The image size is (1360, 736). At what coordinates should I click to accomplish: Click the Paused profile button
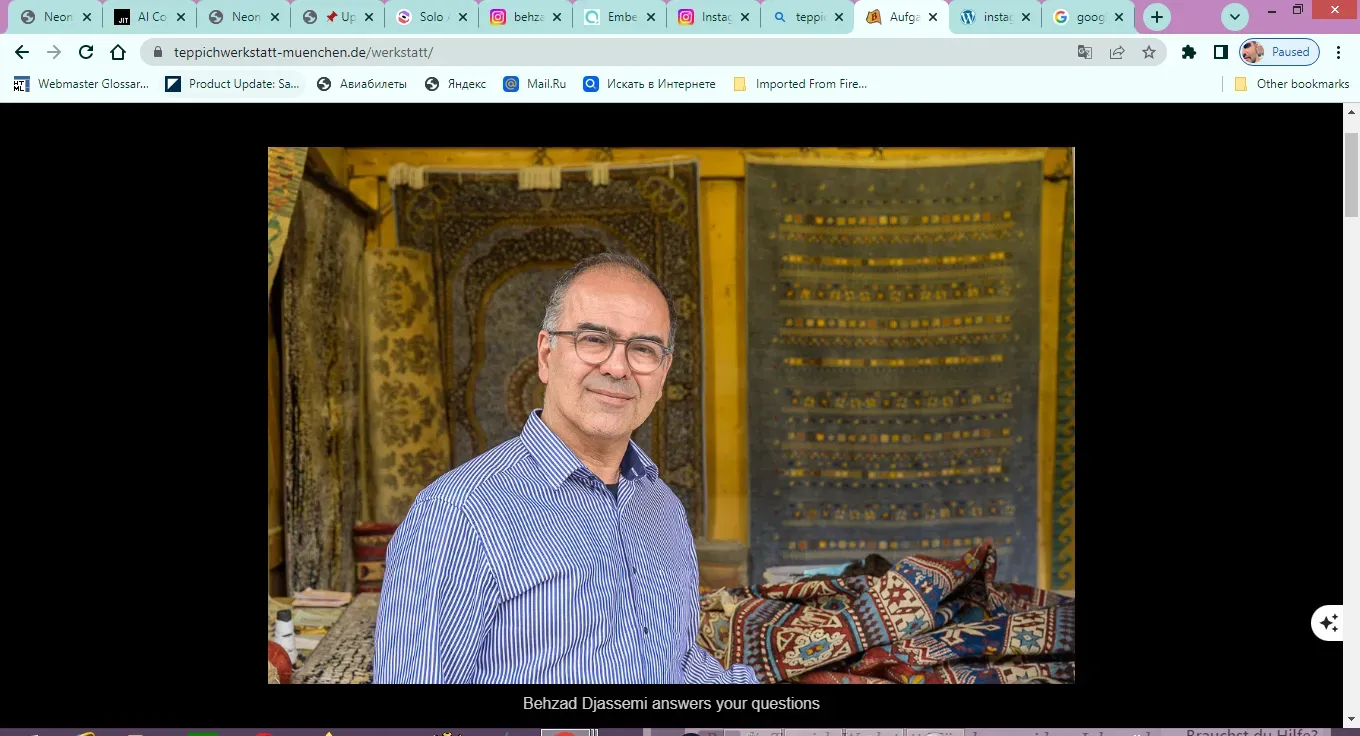click(x=1279, y=52)
